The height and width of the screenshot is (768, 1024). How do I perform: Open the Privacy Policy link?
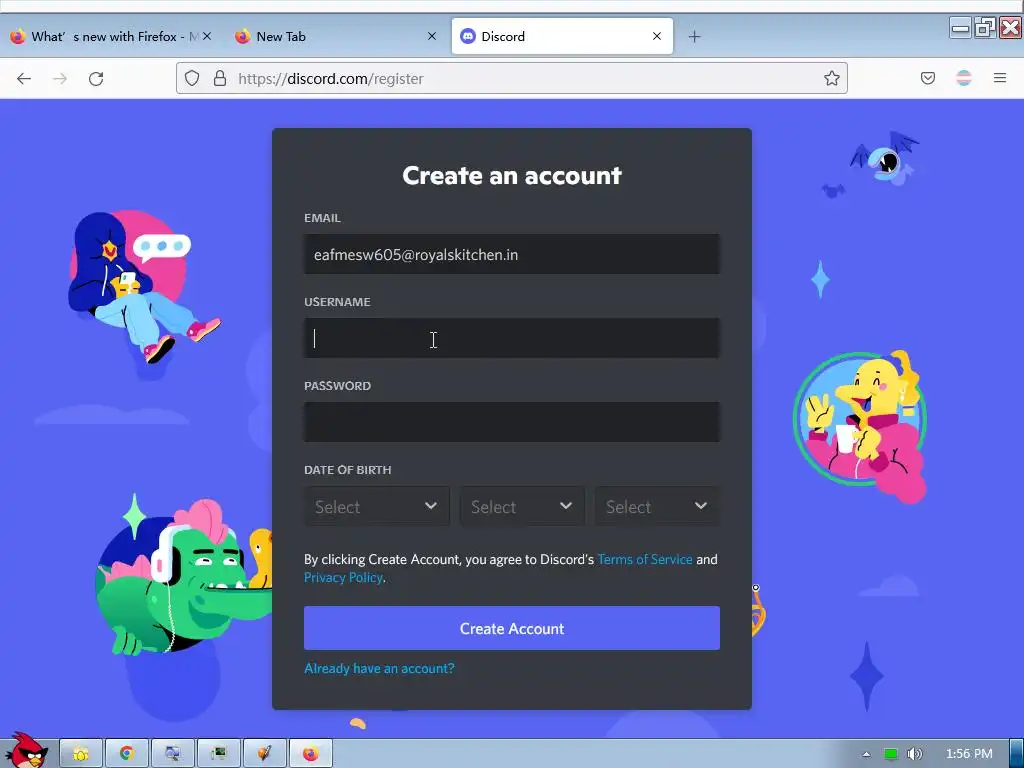pyautogui.click(x=343, y=578)
